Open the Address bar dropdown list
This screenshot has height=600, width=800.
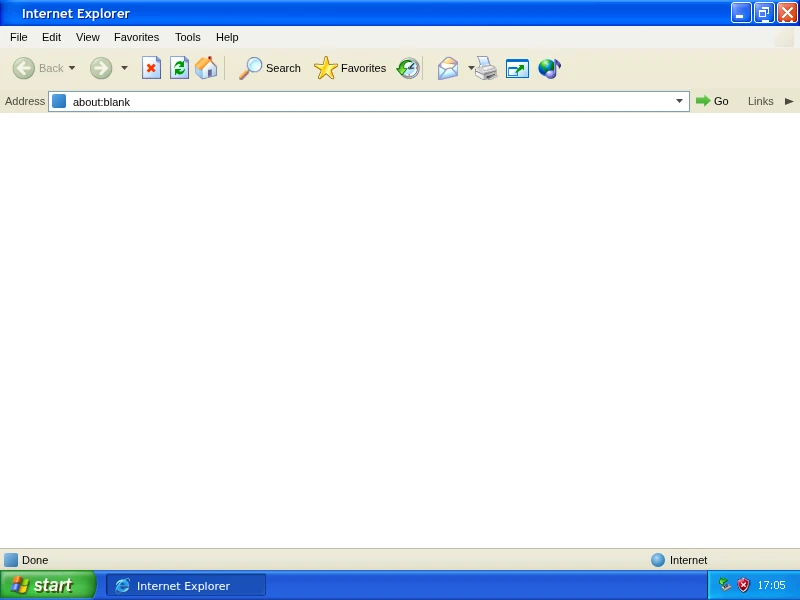679,101
